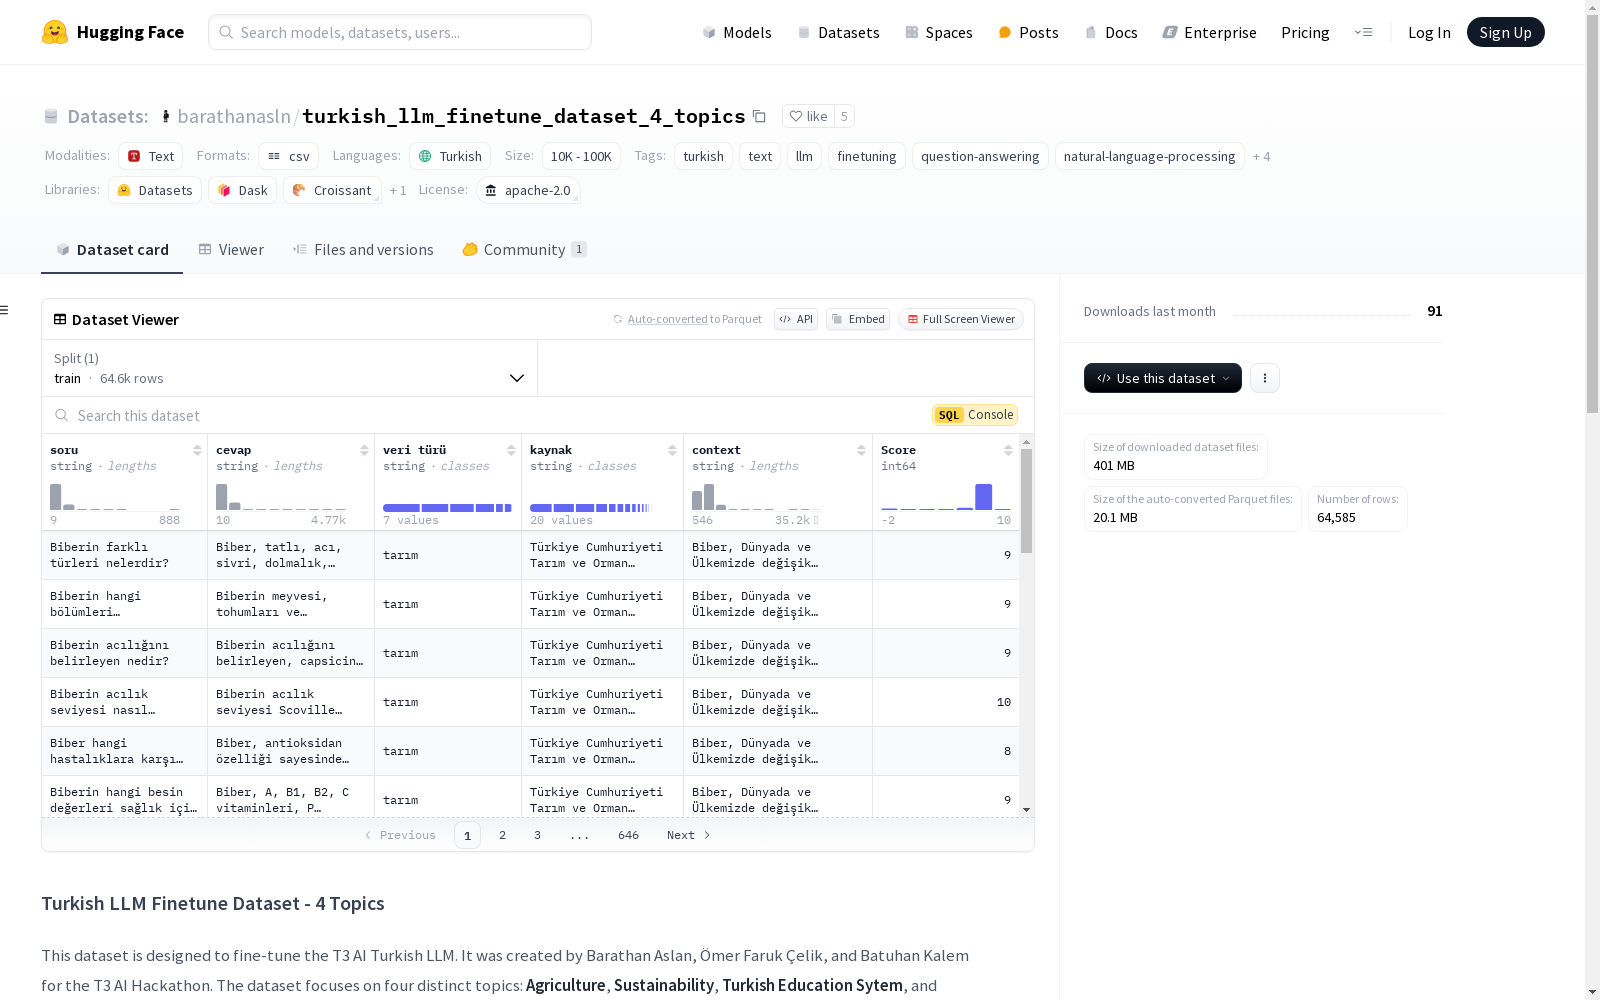Click the Hugging Face logo icon

tap(55, 32)
